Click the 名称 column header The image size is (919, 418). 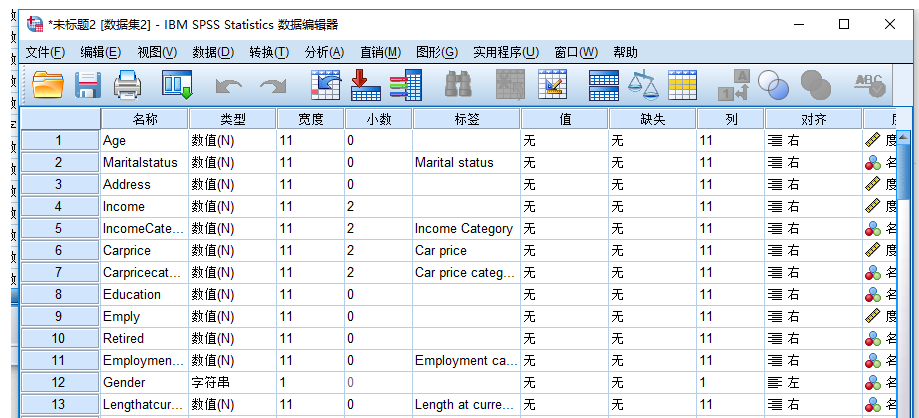point(145,119)
